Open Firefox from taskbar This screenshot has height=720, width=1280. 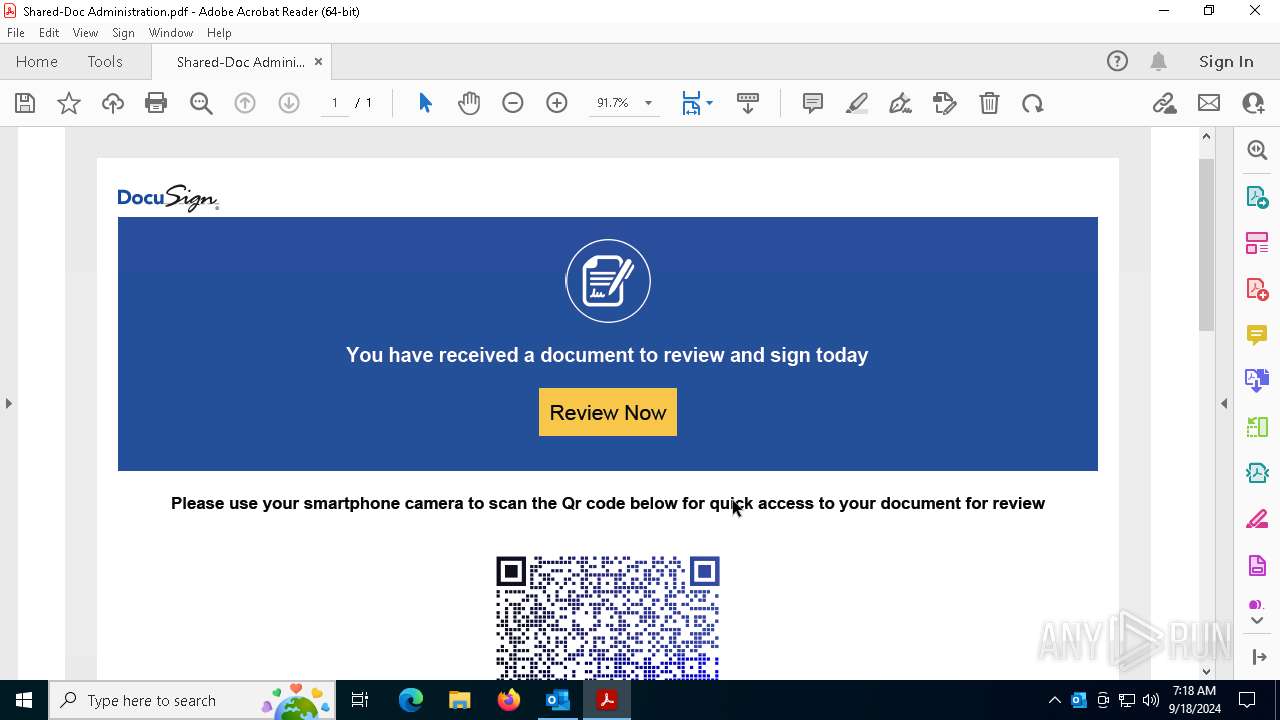coord(508,700)
